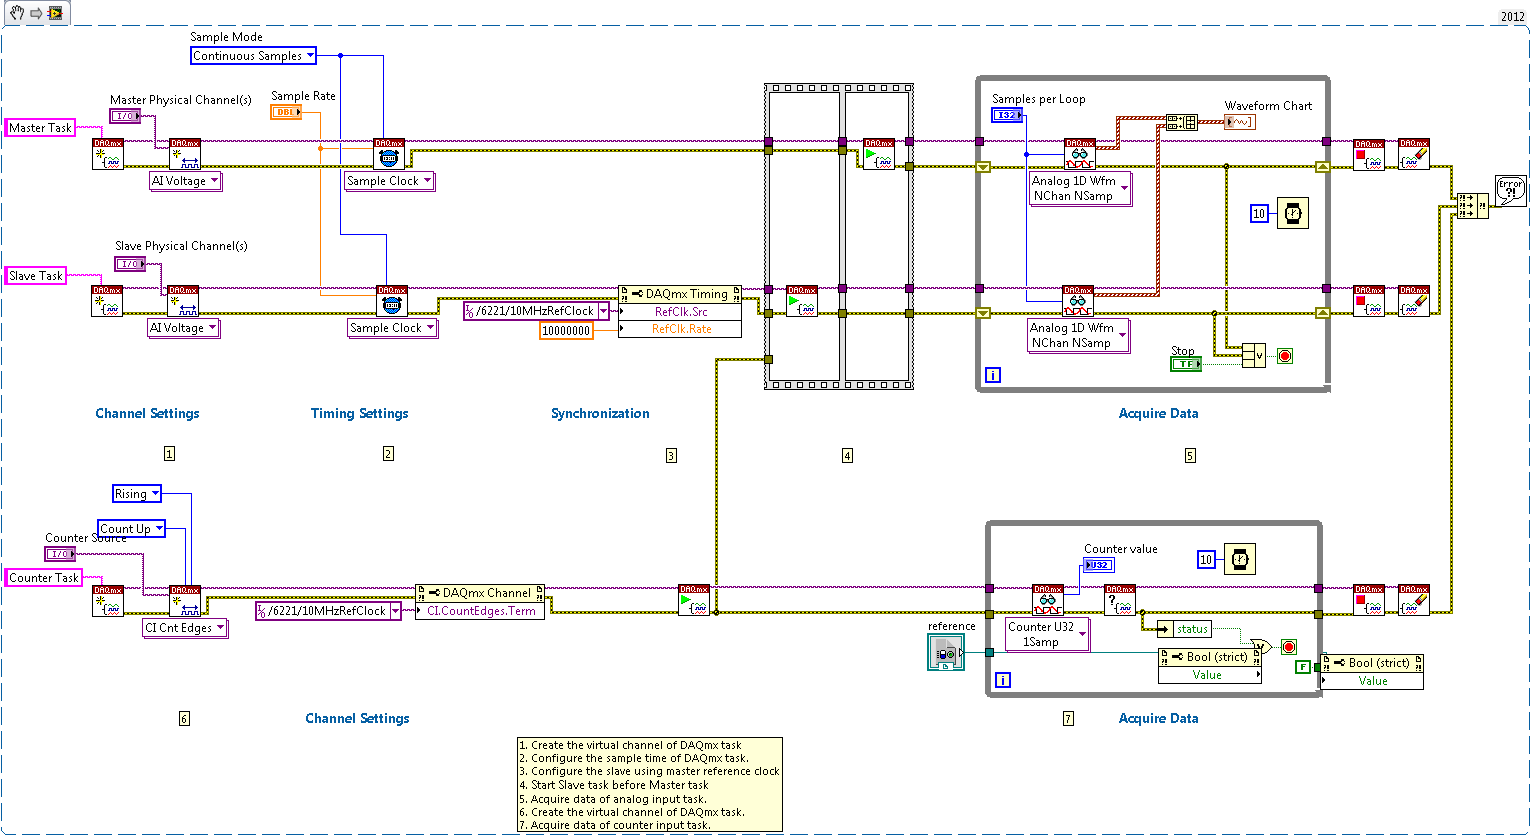This screenshot has height=836, width=1531.
Task: Click the F false constant near the Or function
Action: point(1303,666)
